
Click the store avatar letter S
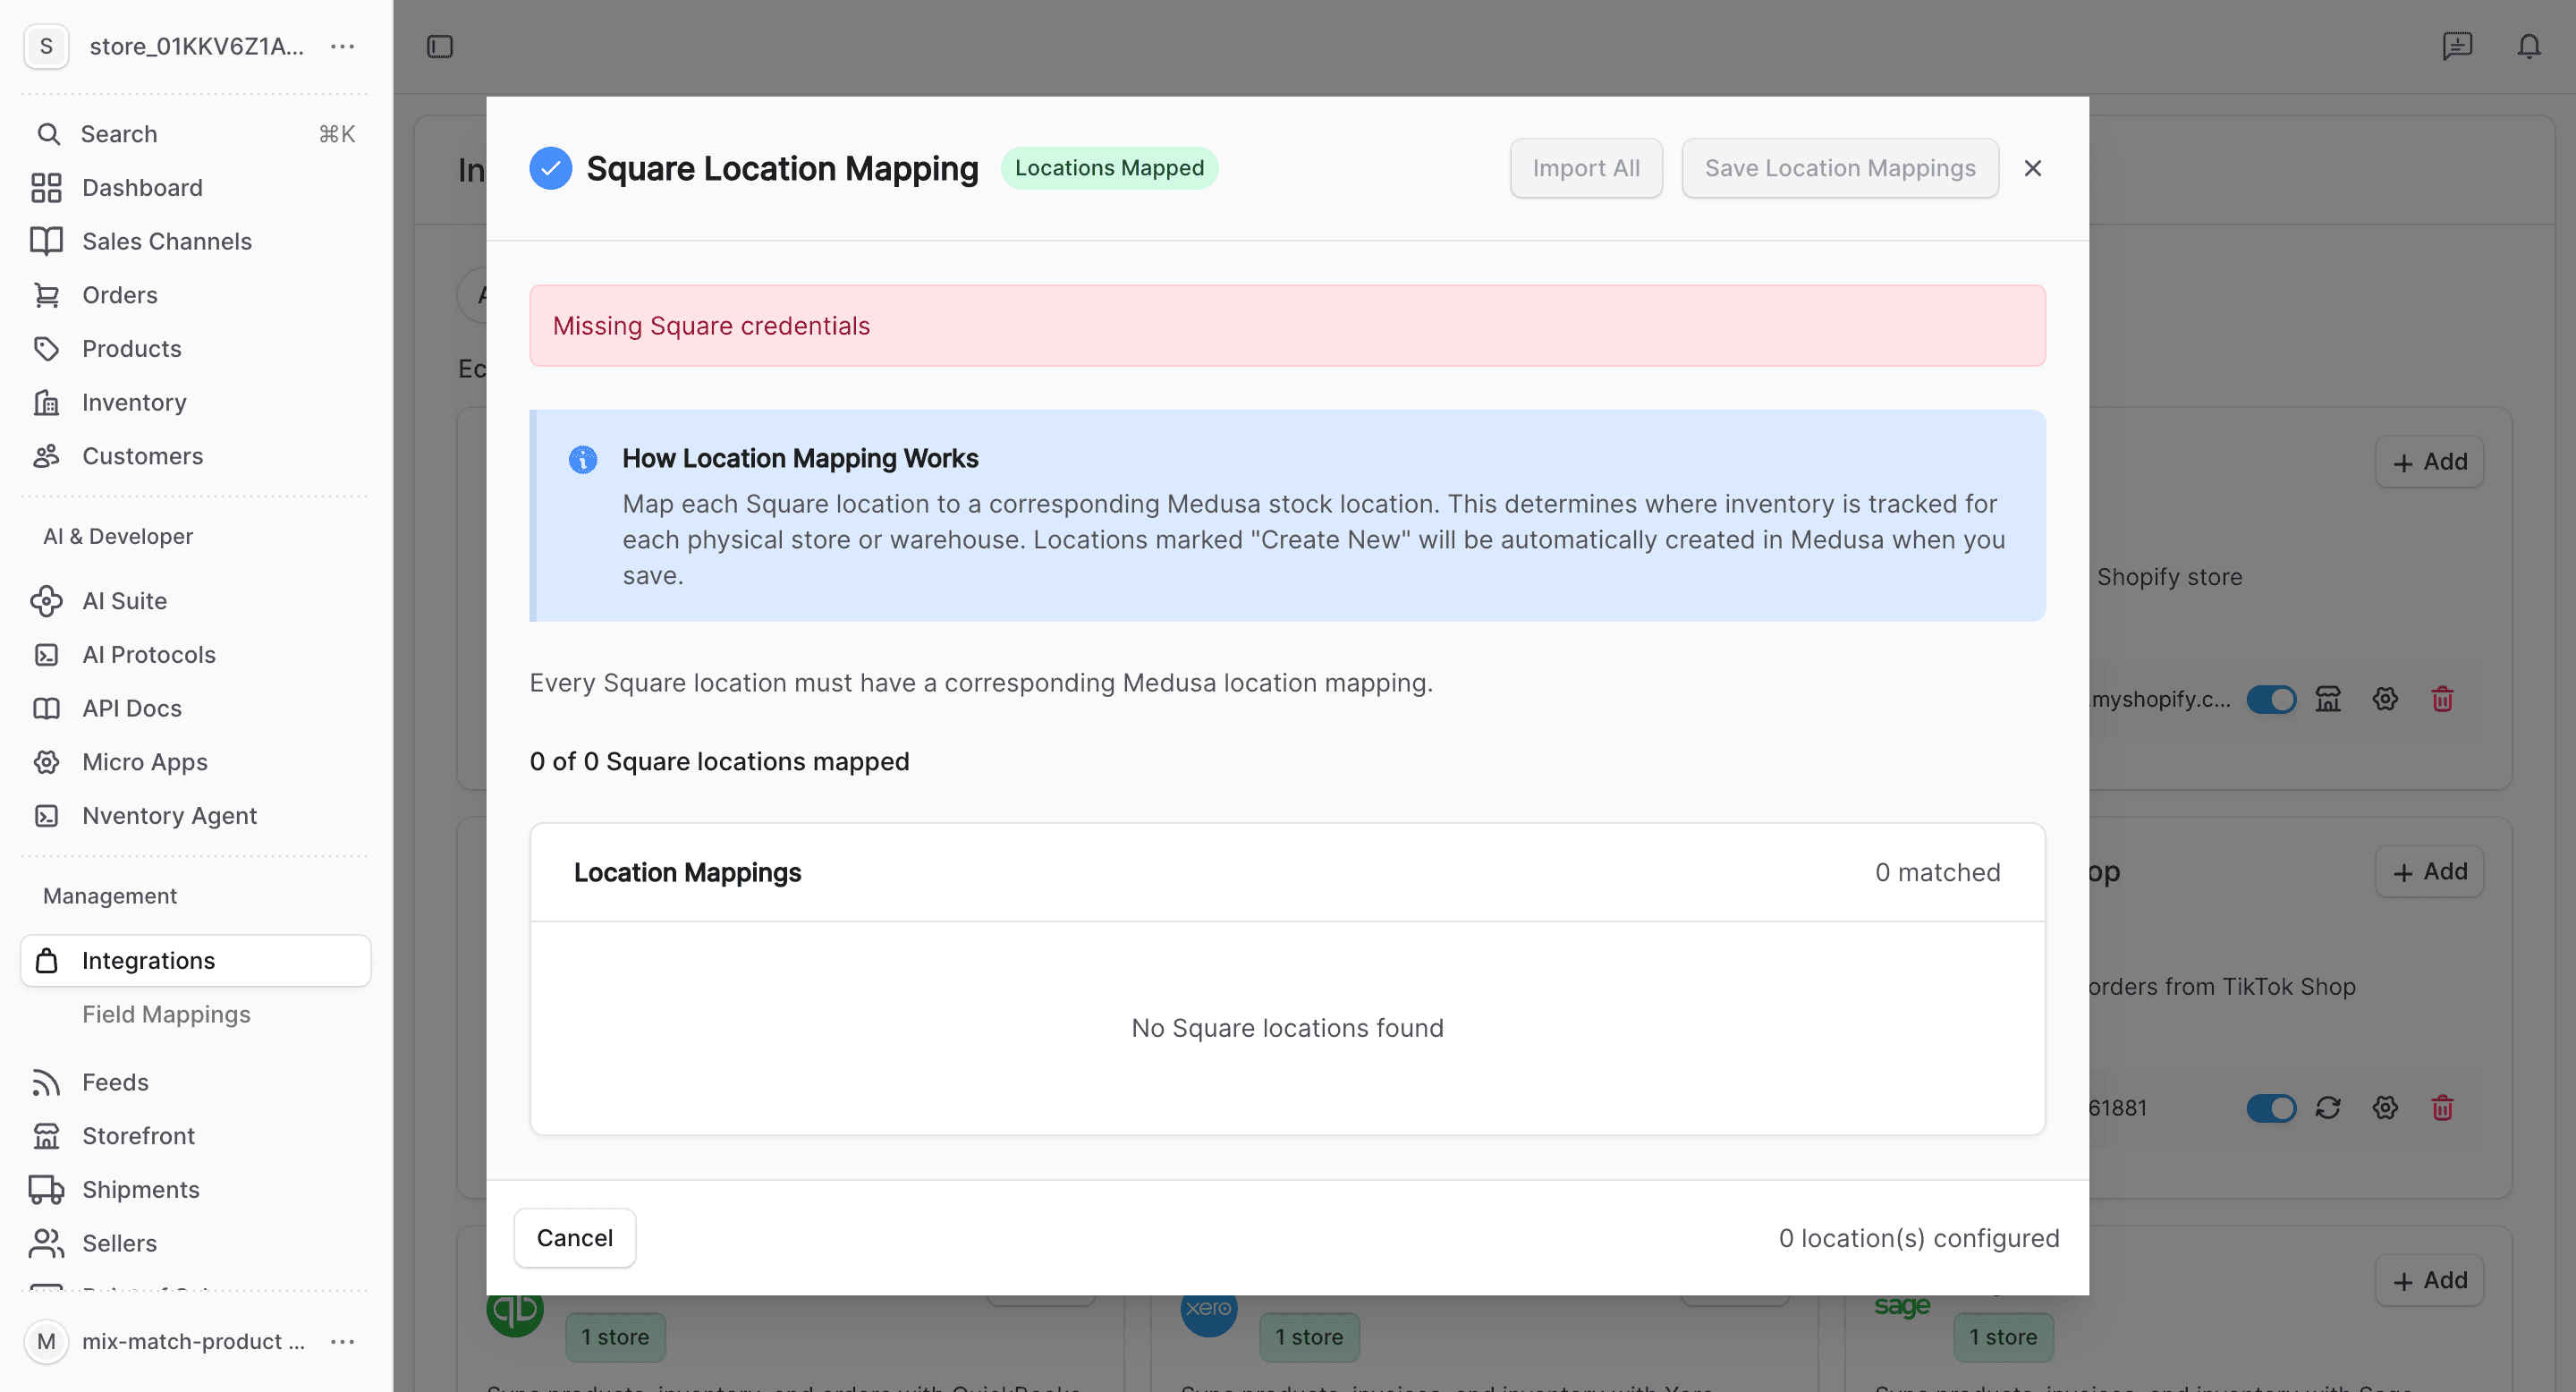coord(46,46)
